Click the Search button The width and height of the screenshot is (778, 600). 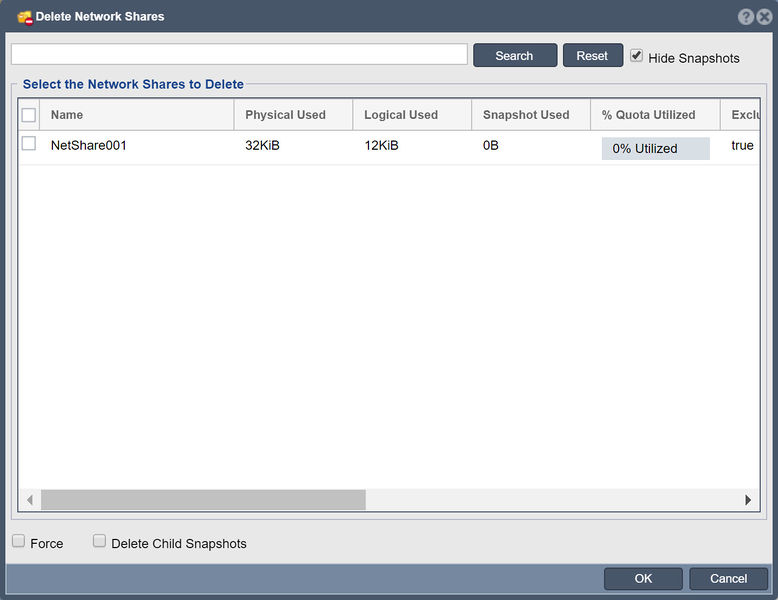[x=515, y=55]
